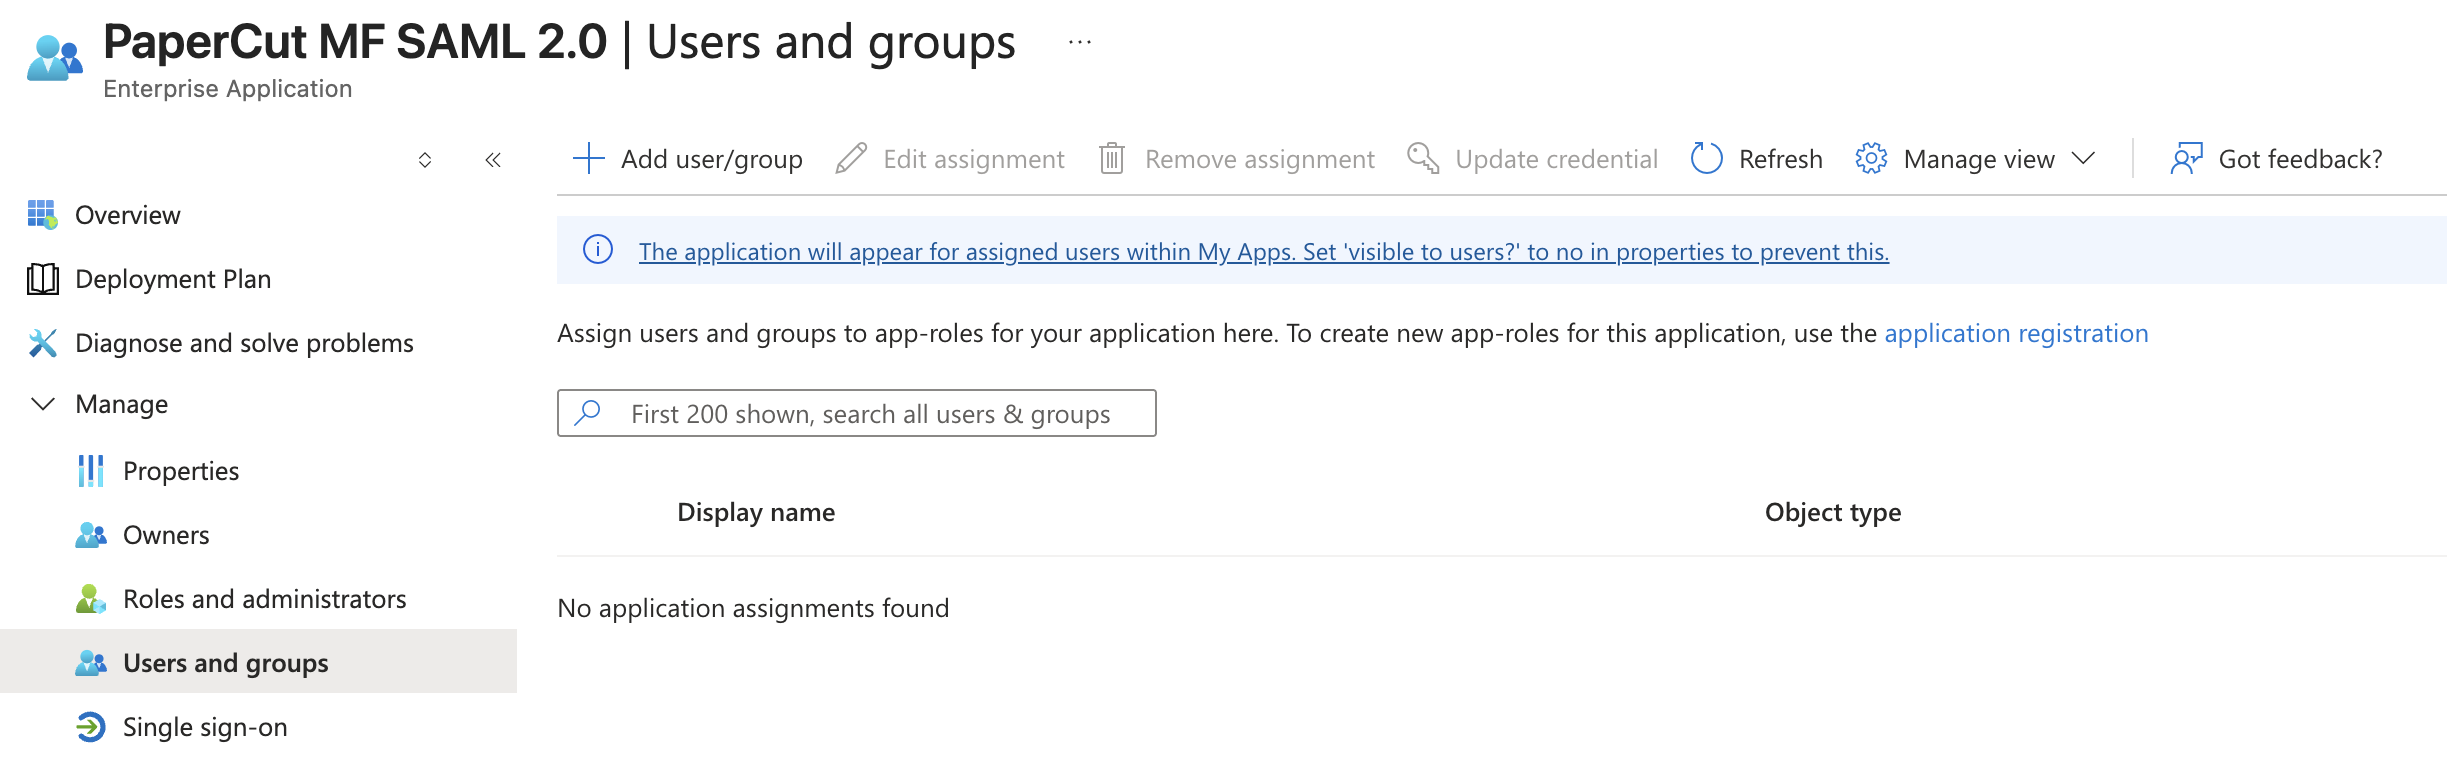This screenshot has width=2447, height=759.
Task: Click the 'Enterprise Application' subtitle text
Action: tap(227, 89)
